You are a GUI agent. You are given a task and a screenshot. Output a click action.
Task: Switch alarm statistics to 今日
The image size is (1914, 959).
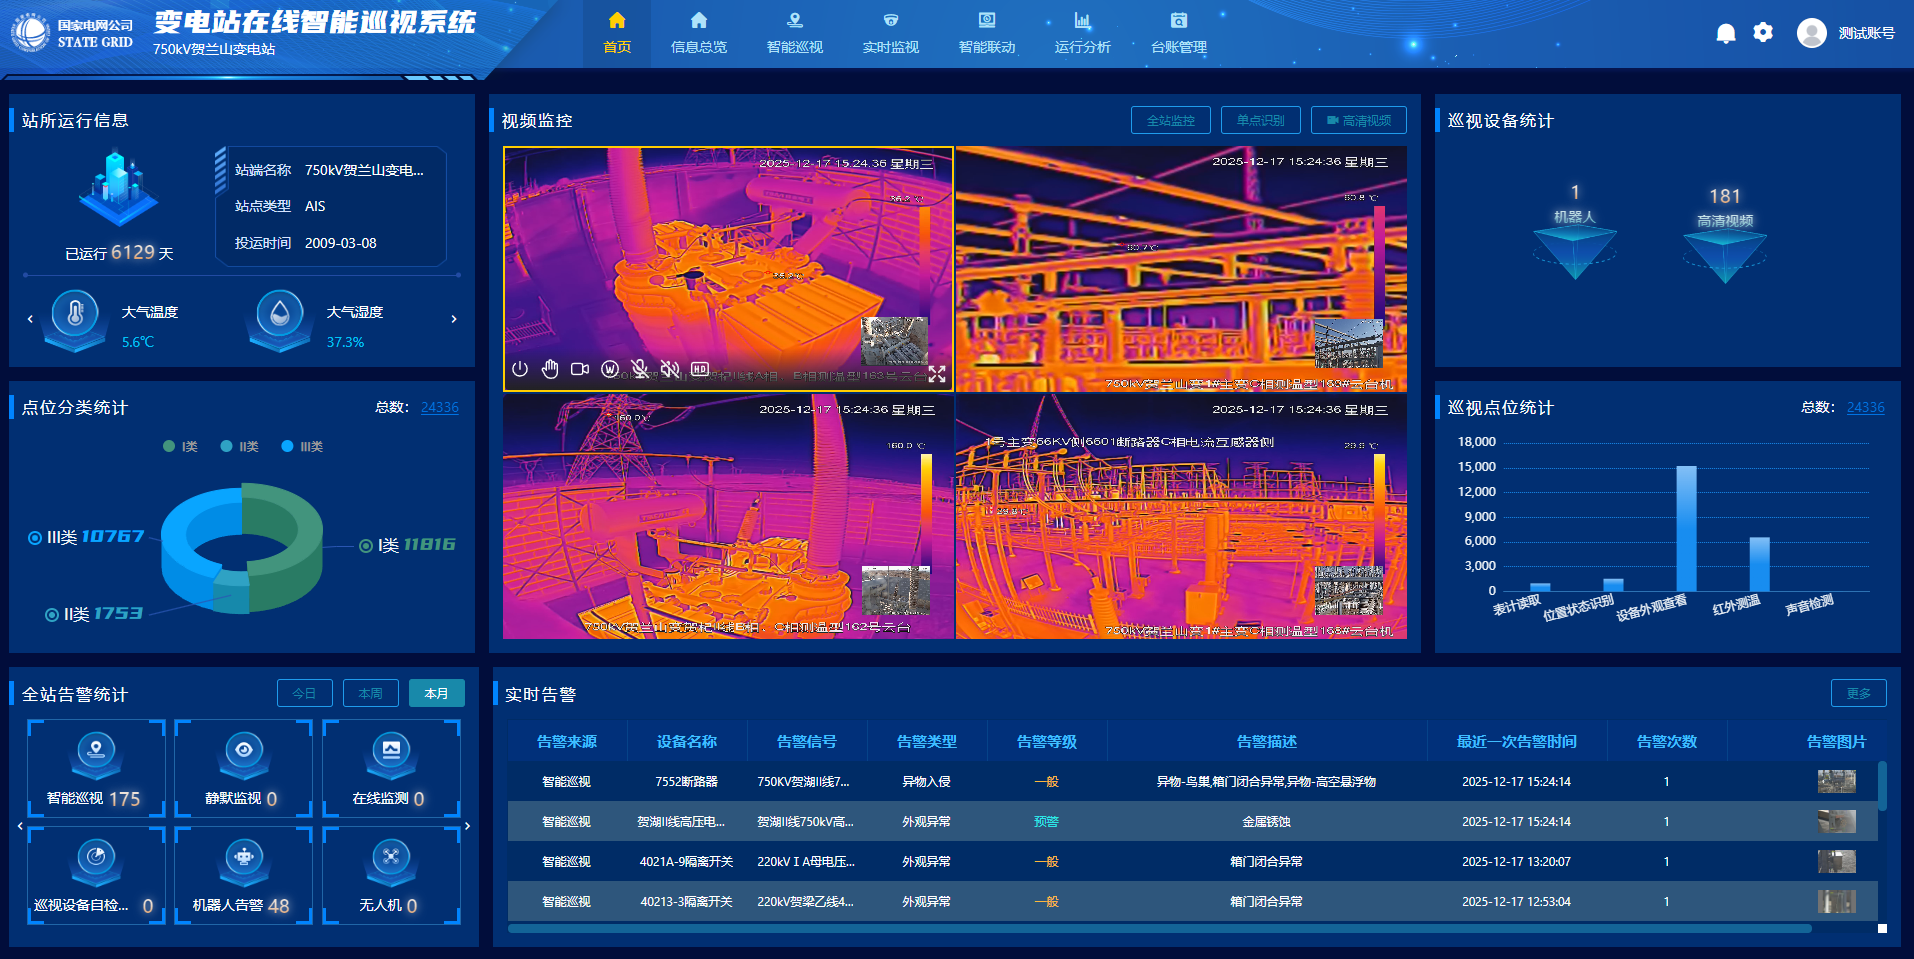(x=304, y=693)
